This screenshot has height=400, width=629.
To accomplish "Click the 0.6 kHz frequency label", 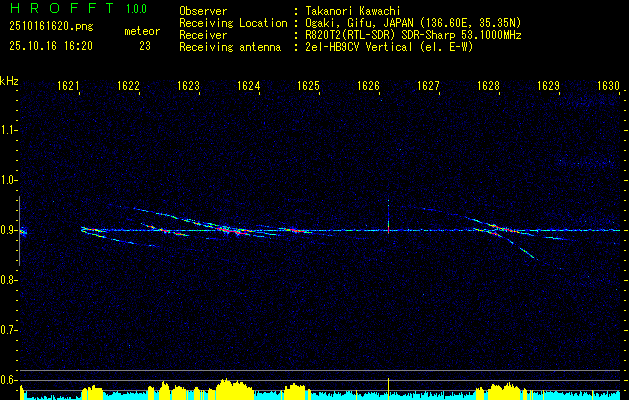I will point(8,380).
